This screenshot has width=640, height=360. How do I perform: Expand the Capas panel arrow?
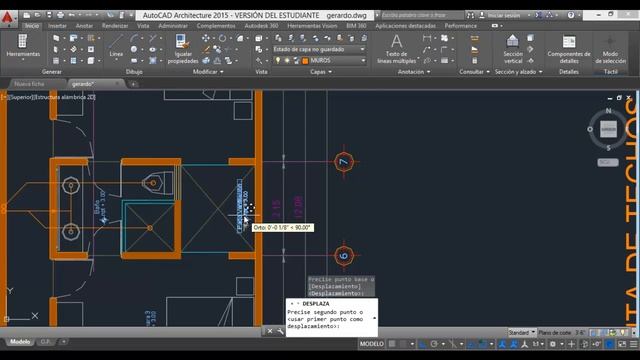330,72
